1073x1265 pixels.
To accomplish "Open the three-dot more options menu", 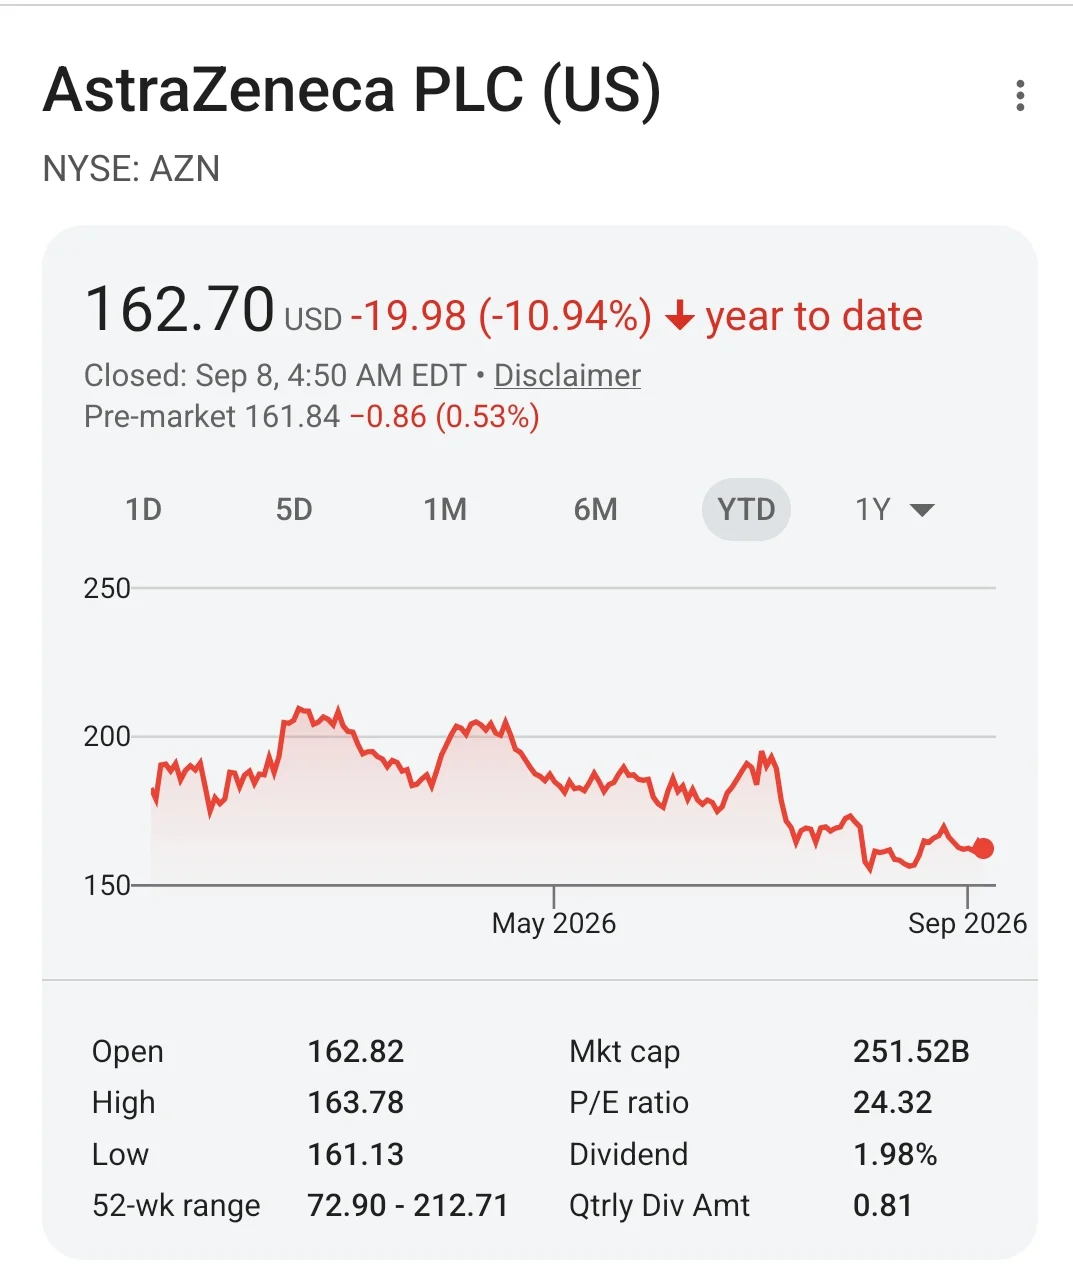I will [x=1020, y=96].
